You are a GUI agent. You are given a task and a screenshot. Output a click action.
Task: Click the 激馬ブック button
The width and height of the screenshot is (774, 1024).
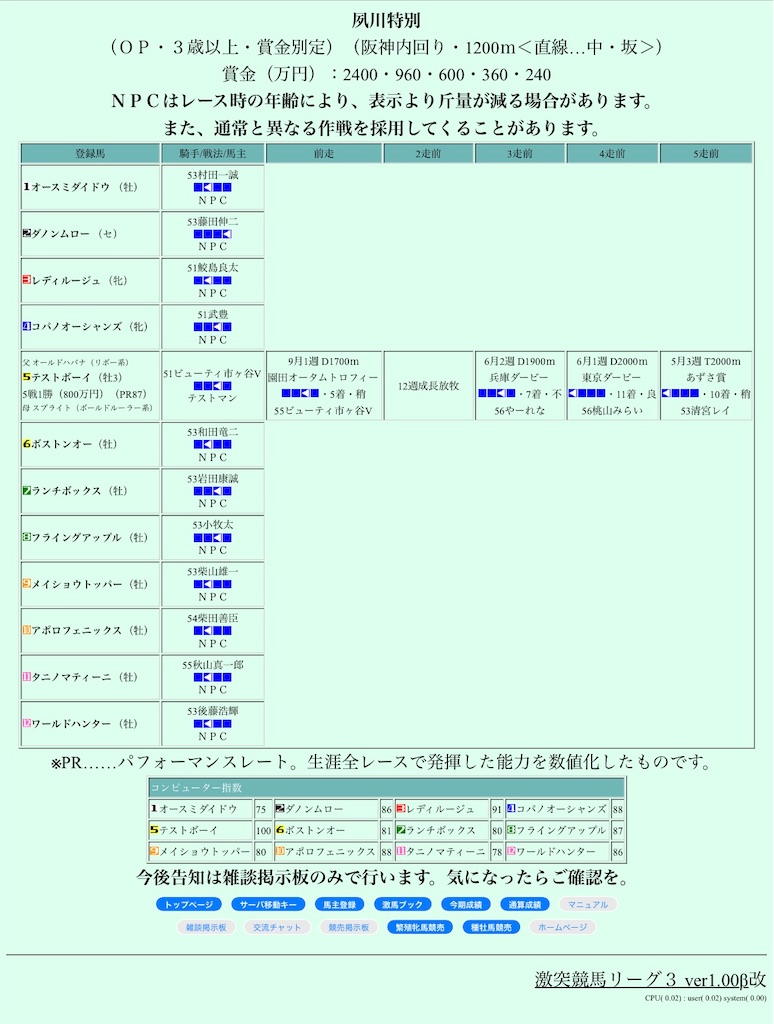pos(402,904)
